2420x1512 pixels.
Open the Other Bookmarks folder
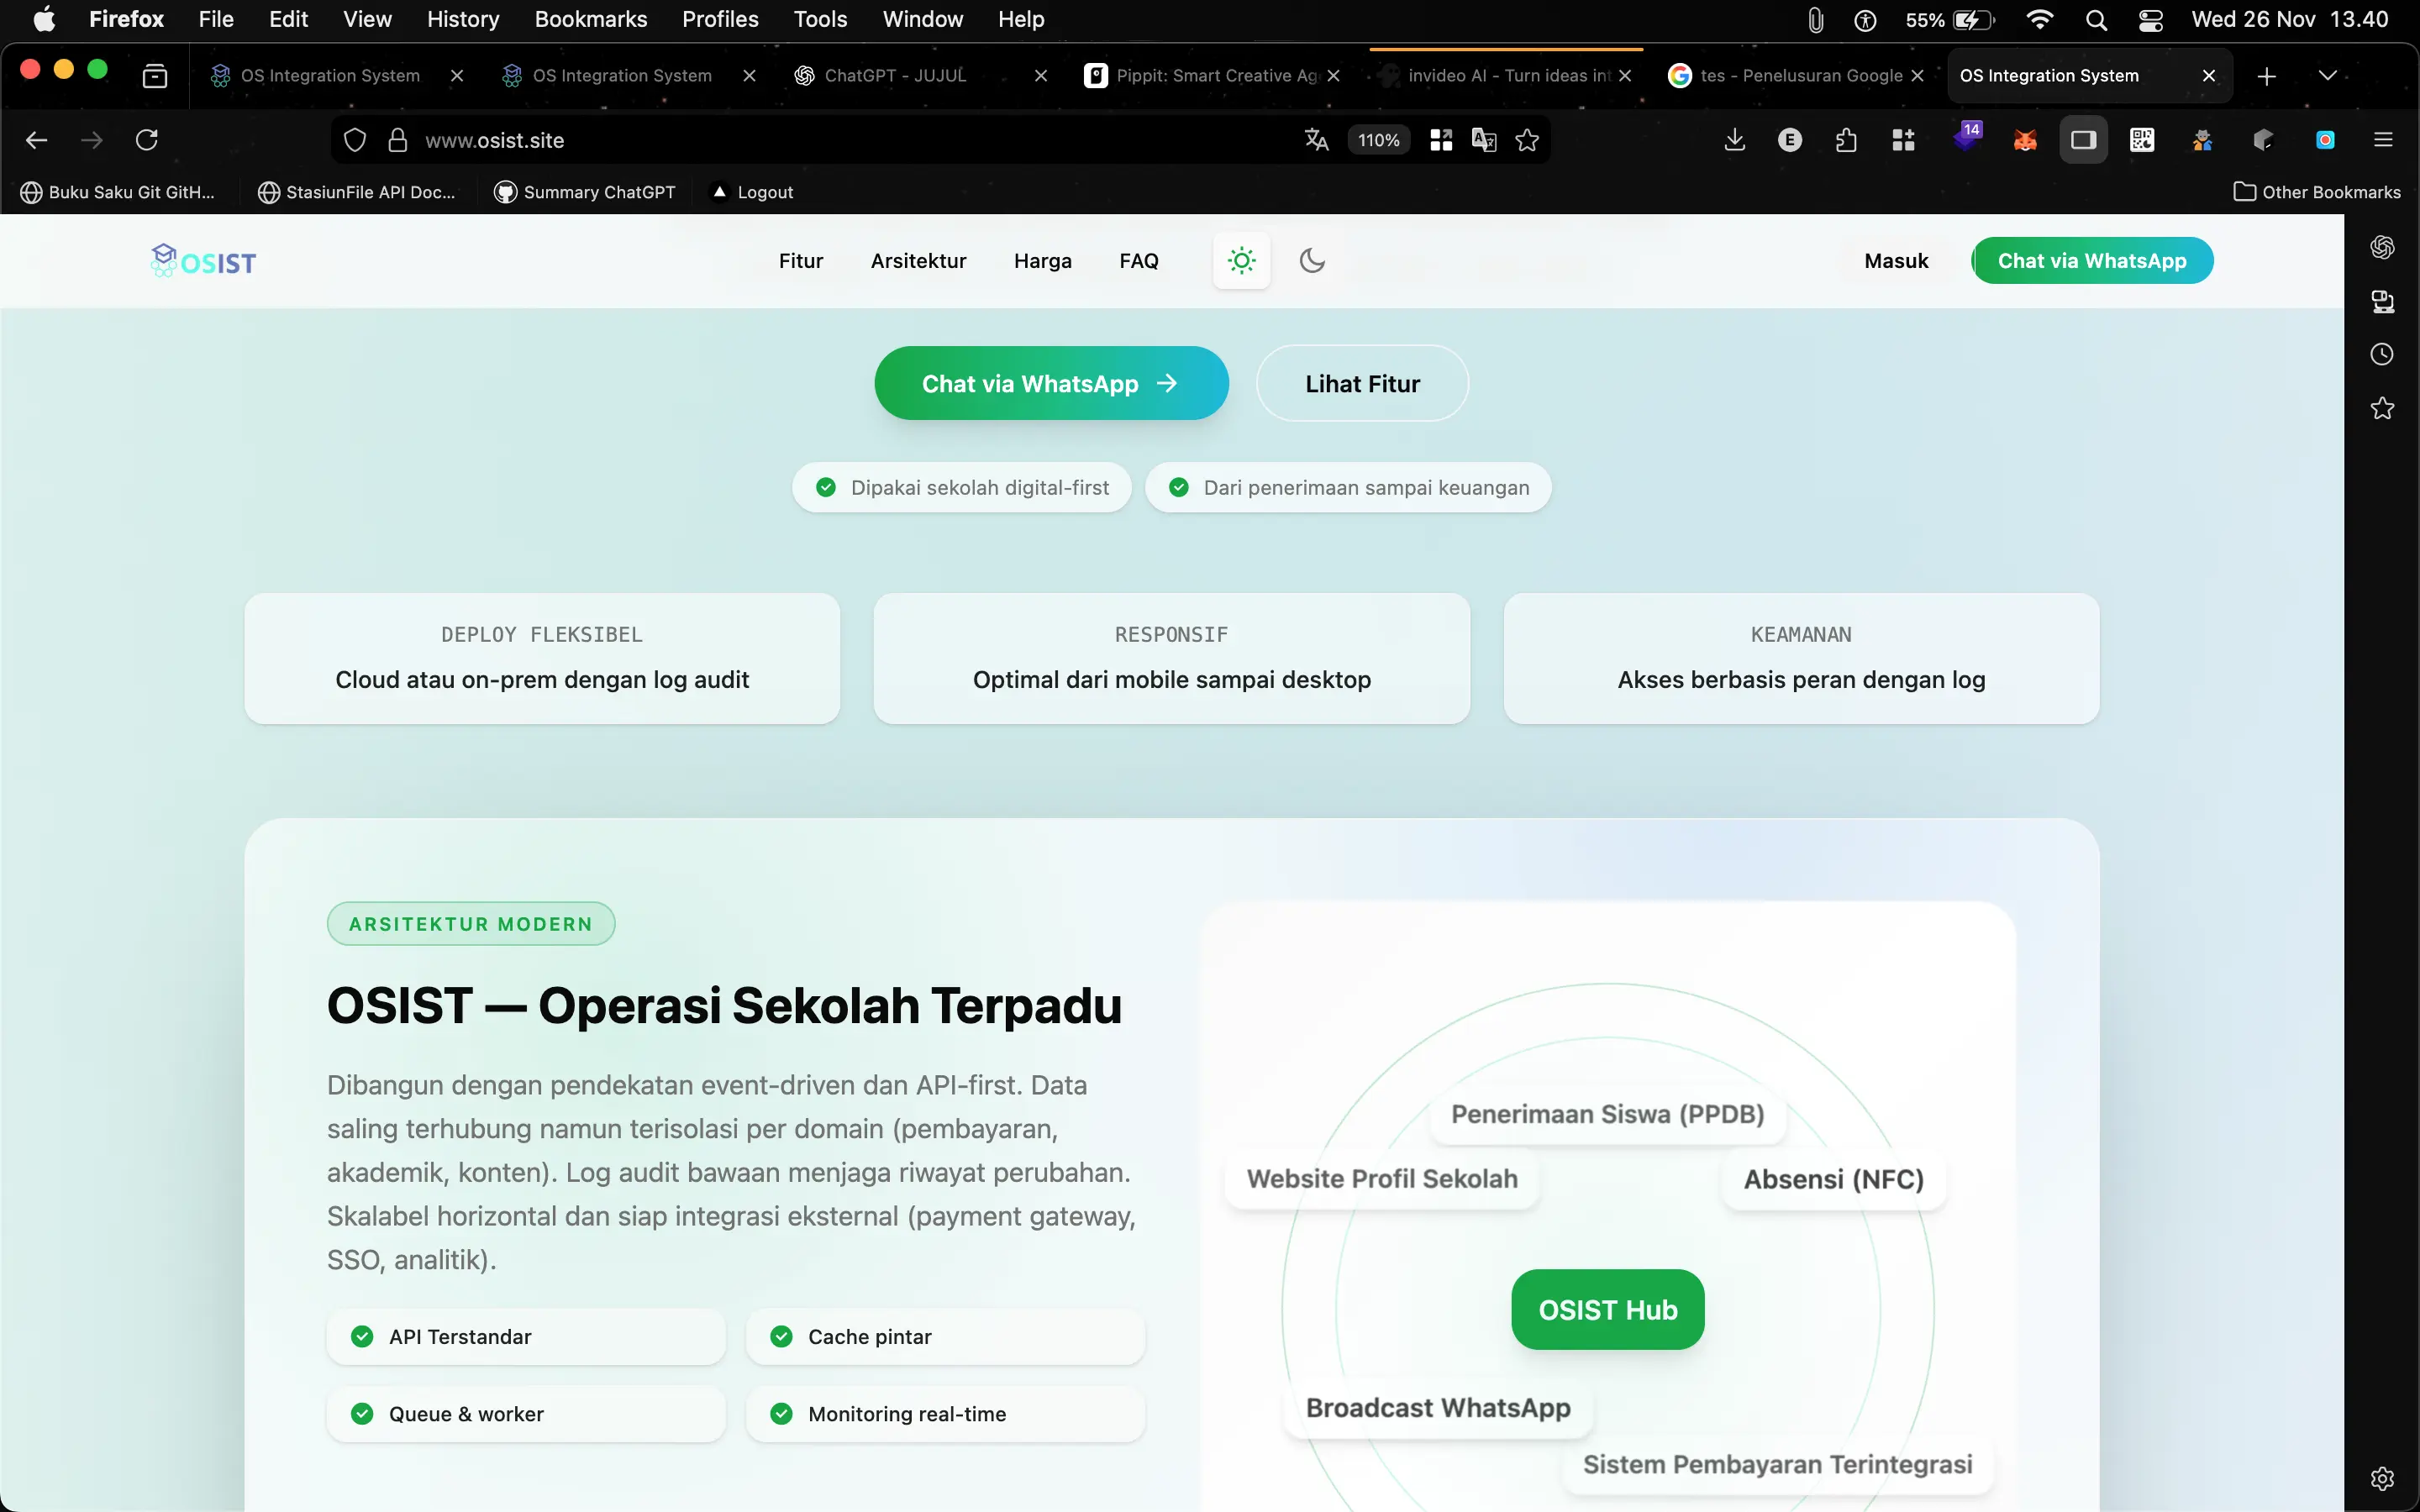pos(2318,191)
